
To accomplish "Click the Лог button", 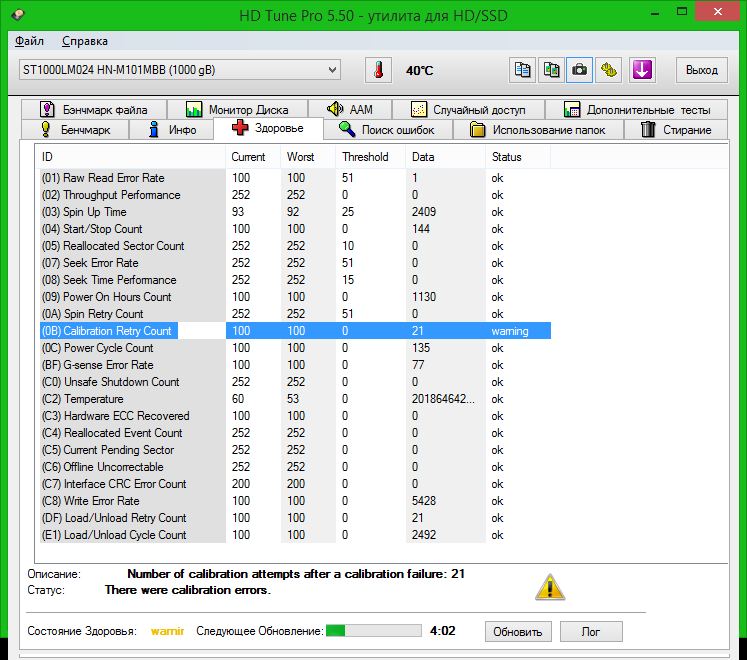I will (x=590, y=632).
